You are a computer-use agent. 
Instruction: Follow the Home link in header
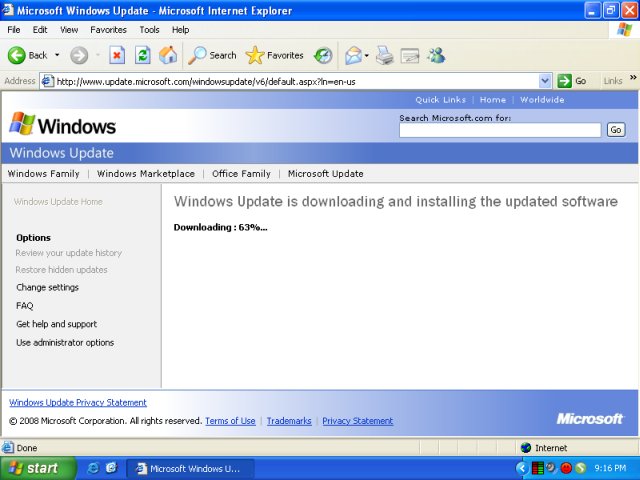coord(493,100)
